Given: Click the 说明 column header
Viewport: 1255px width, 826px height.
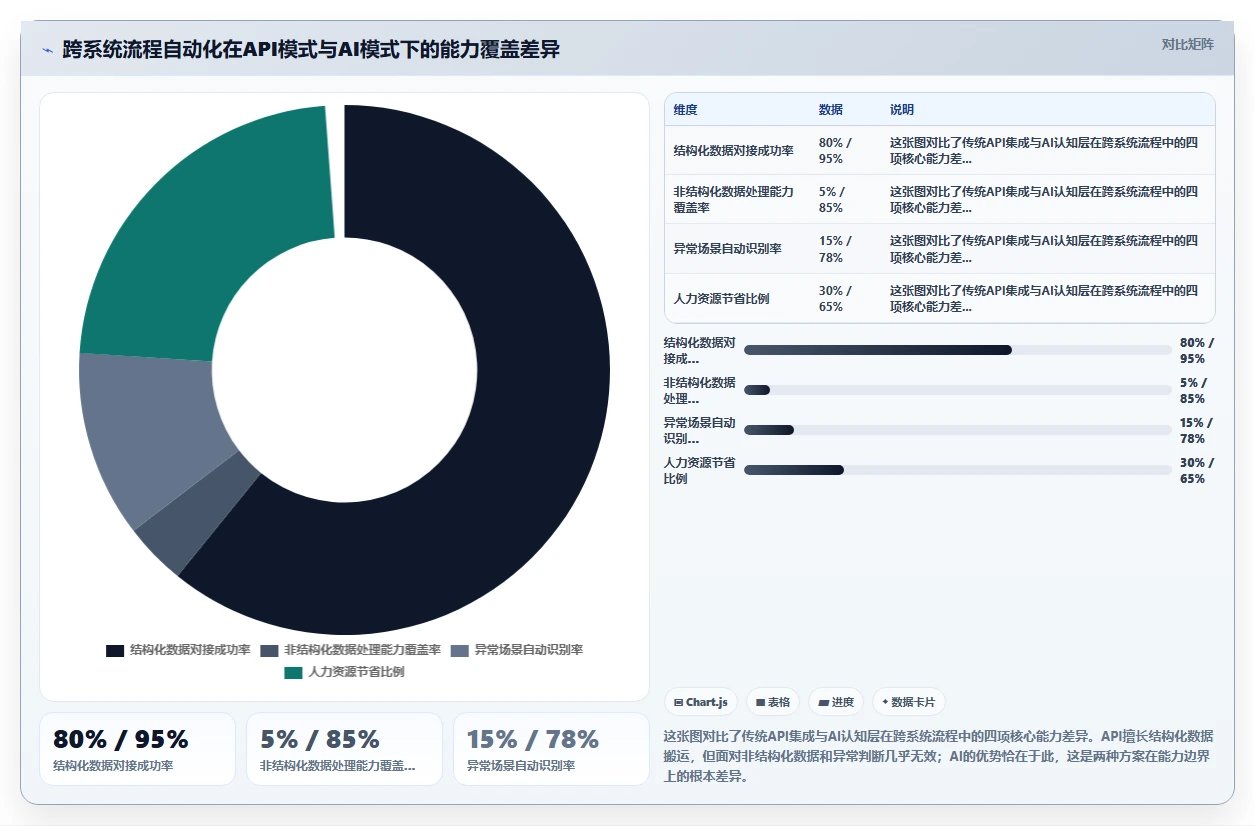Looking at the screenshot, I should coord(902,110).
